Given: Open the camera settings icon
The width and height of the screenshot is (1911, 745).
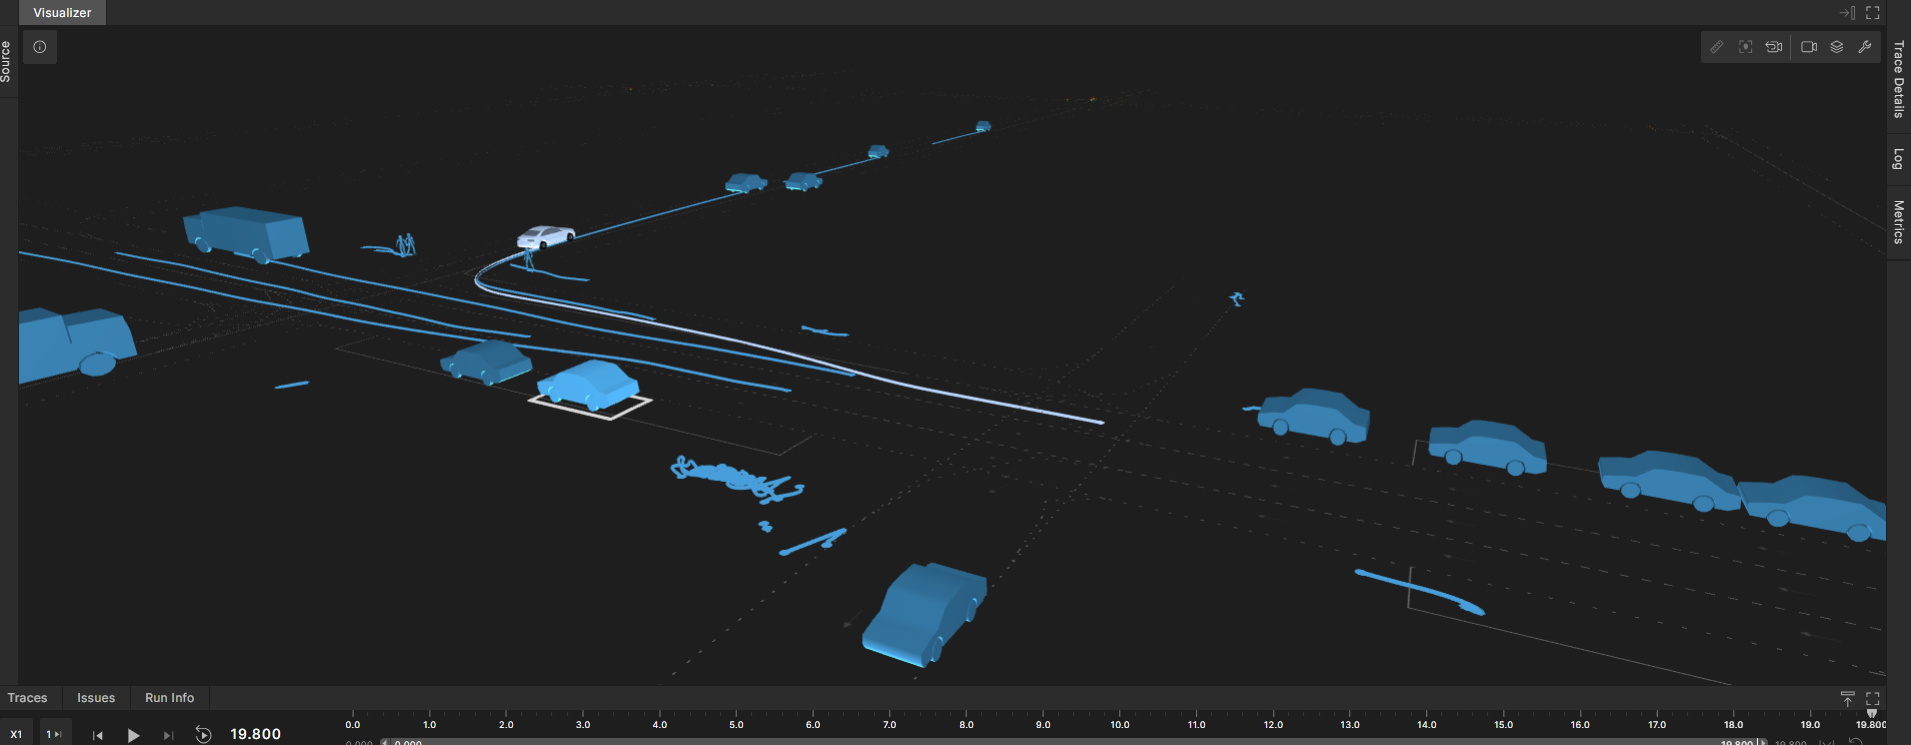Looking at the screenshot, I should 1809,47.
